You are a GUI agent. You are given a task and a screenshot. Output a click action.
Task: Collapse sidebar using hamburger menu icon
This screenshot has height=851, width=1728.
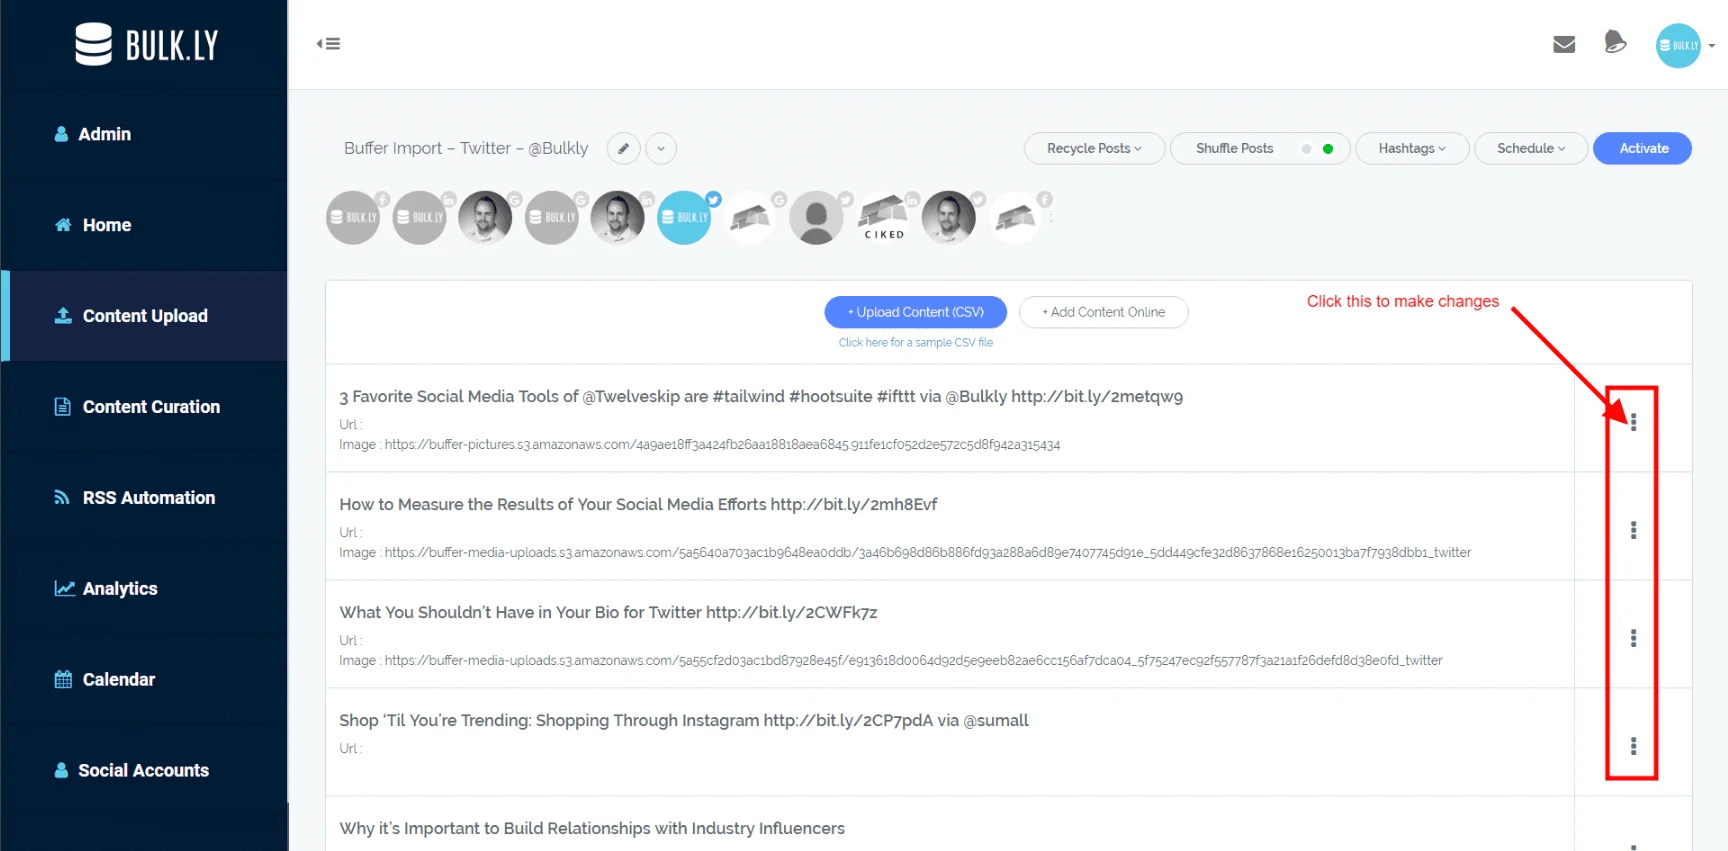tap(328, 44)
